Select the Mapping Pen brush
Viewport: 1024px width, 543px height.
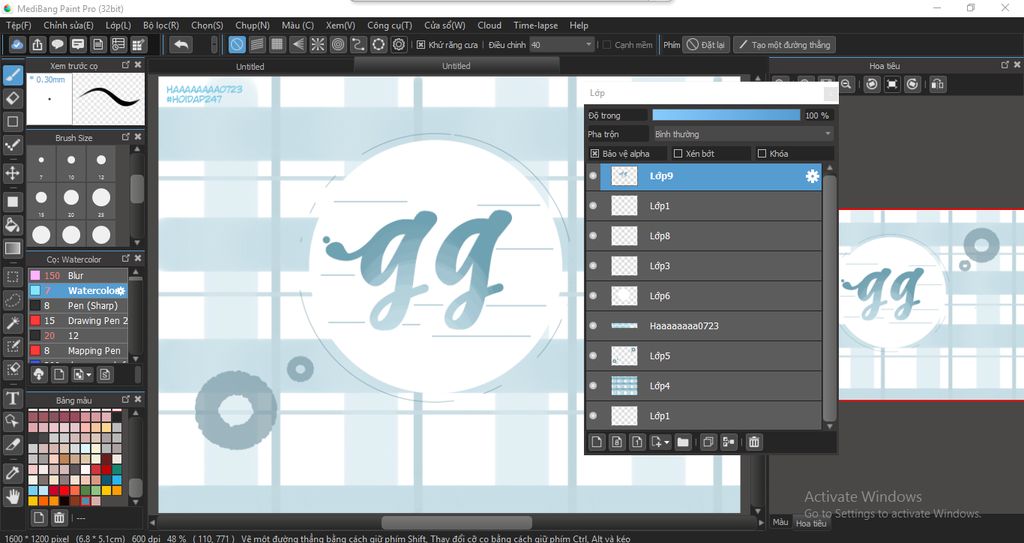[78, 351]
